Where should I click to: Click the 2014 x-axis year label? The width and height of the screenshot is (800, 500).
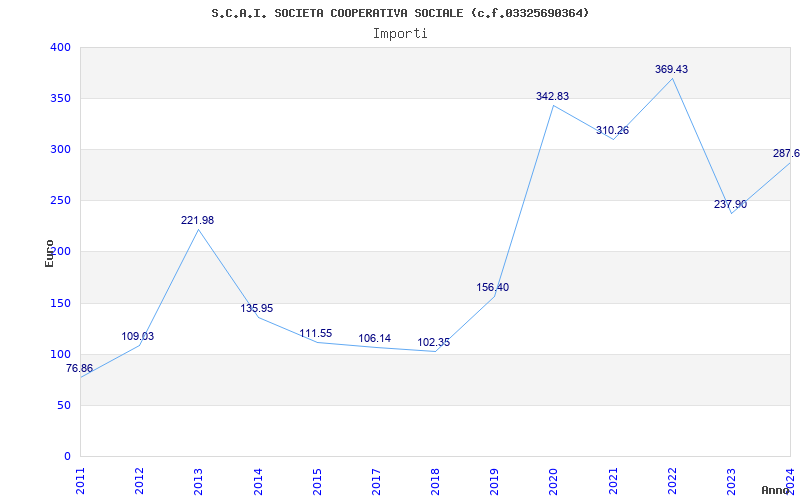pyautogui.click(x=258, y=481)
